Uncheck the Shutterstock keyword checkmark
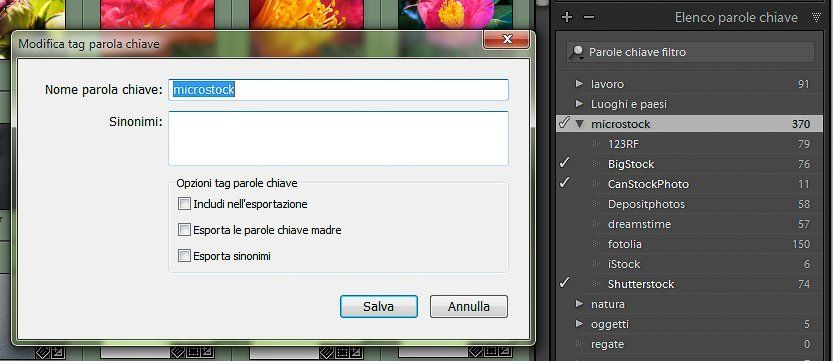The width and height of the screenshot is (833, 361). [565, 283]
